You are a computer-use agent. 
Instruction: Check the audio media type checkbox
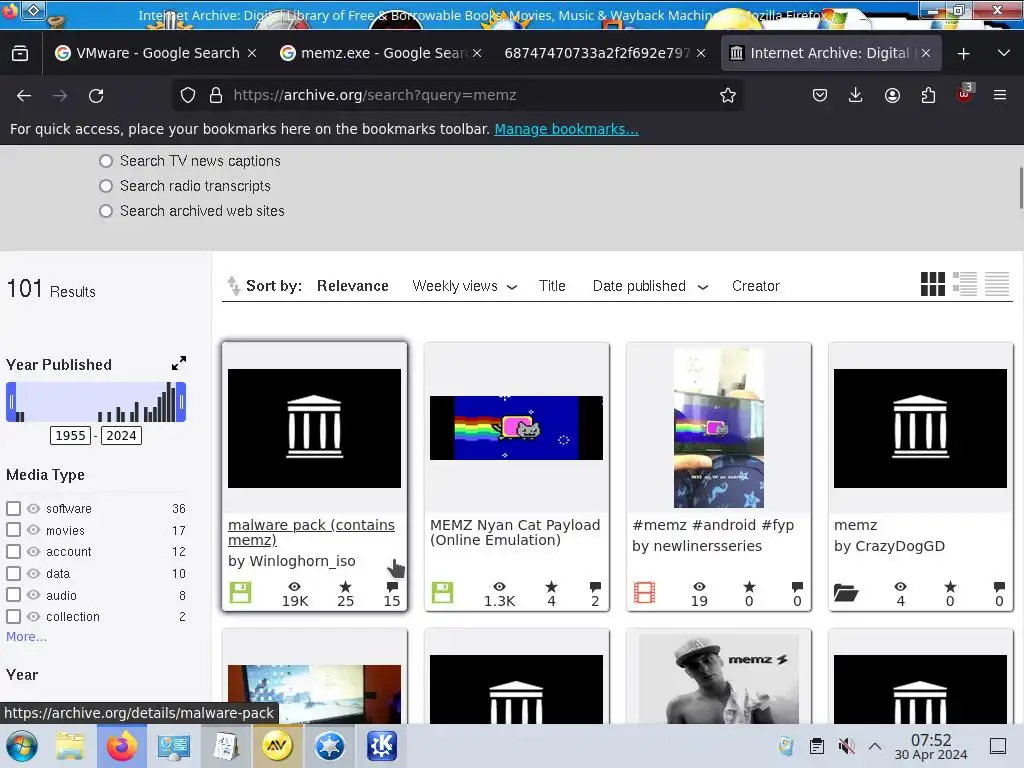[x=13, y=595]
